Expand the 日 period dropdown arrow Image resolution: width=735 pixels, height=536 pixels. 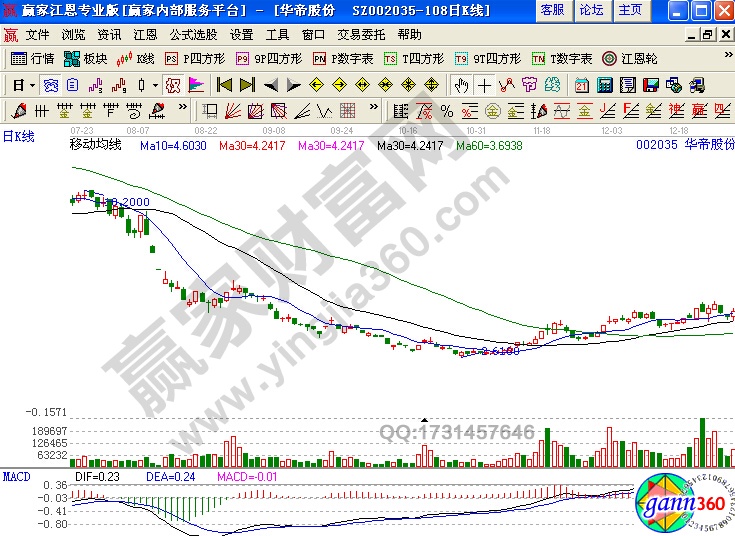click(32, 84)
